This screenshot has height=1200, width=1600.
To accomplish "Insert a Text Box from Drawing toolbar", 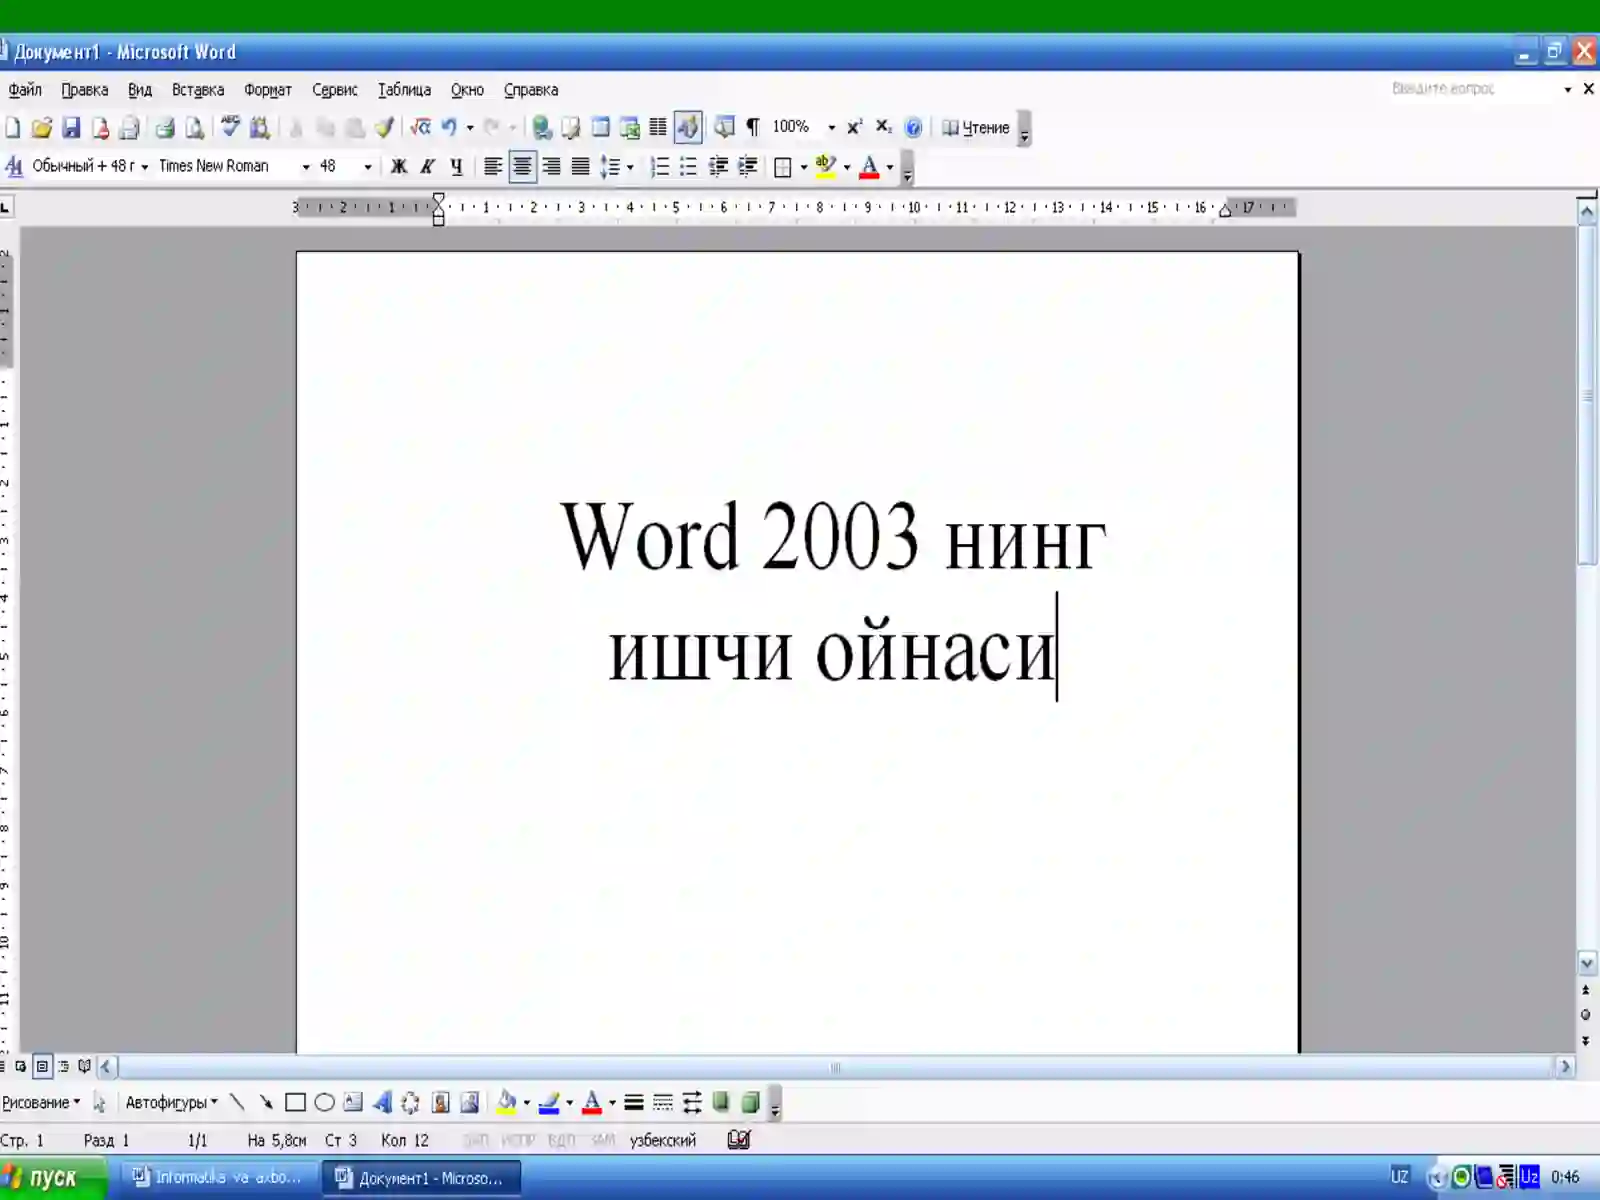I will (353, 1103).
